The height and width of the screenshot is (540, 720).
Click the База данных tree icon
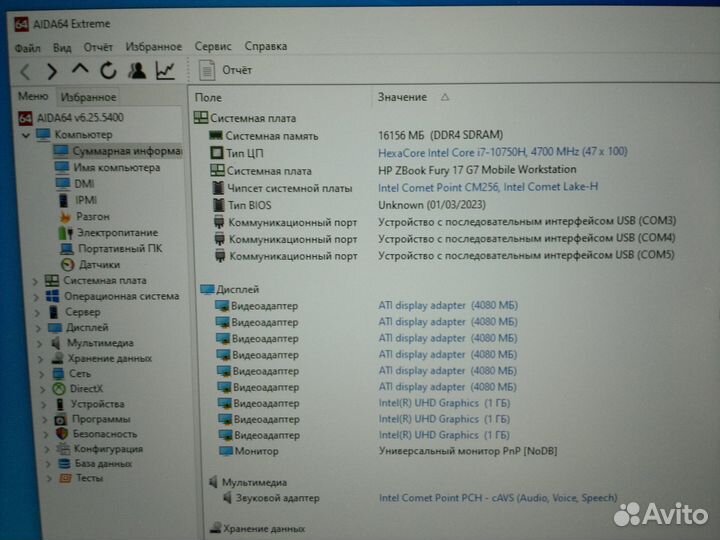(65, 463)
